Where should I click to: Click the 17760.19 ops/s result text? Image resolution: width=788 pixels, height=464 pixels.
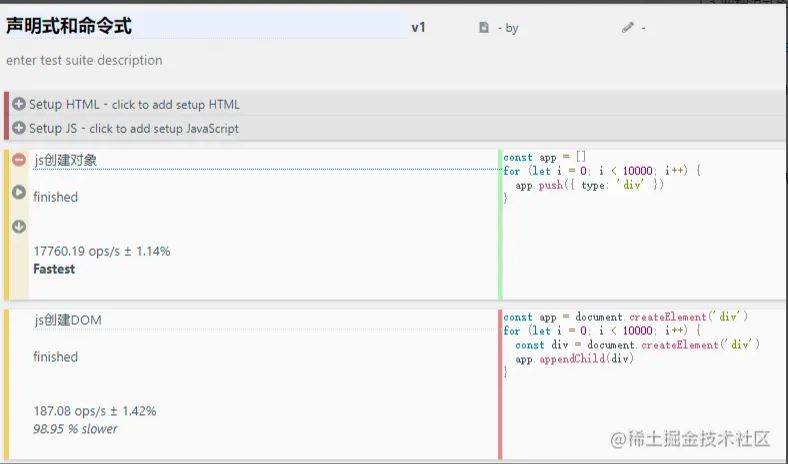click(101, 251)
